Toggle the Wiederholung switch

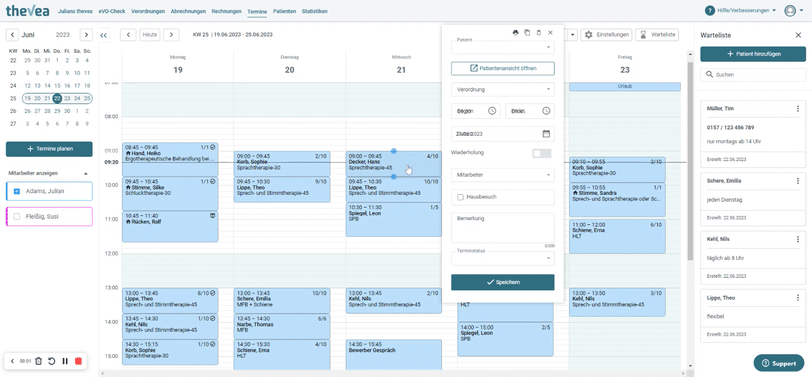542,153
